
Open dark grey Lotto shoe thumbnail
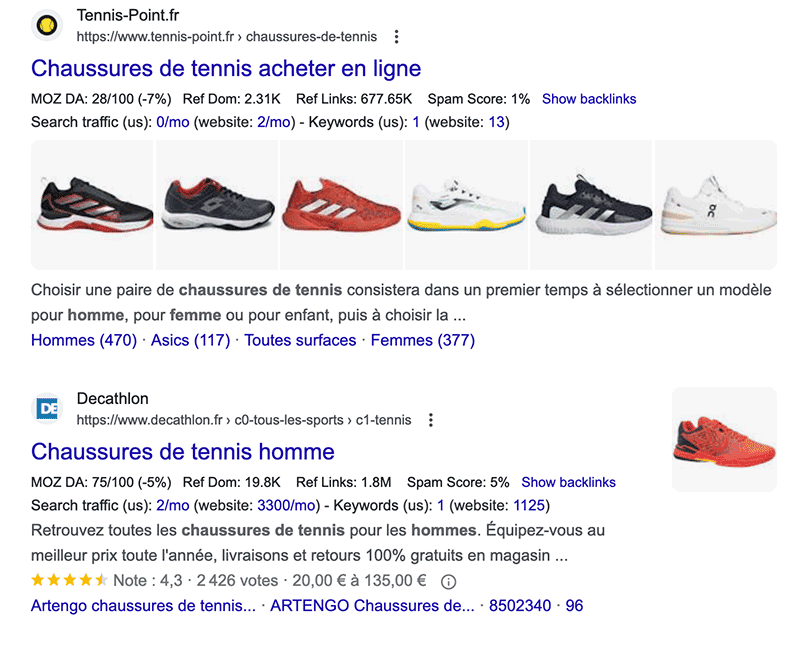217,205
